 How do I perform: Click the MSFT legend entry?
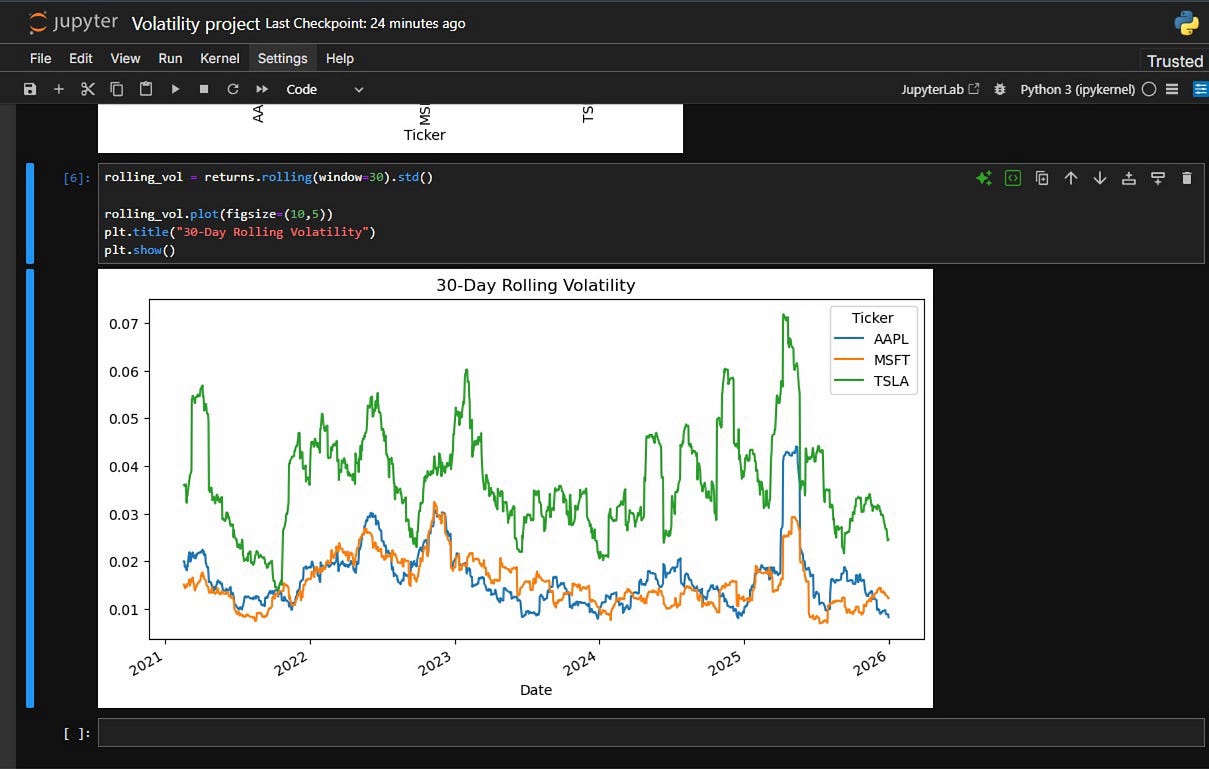872,360
